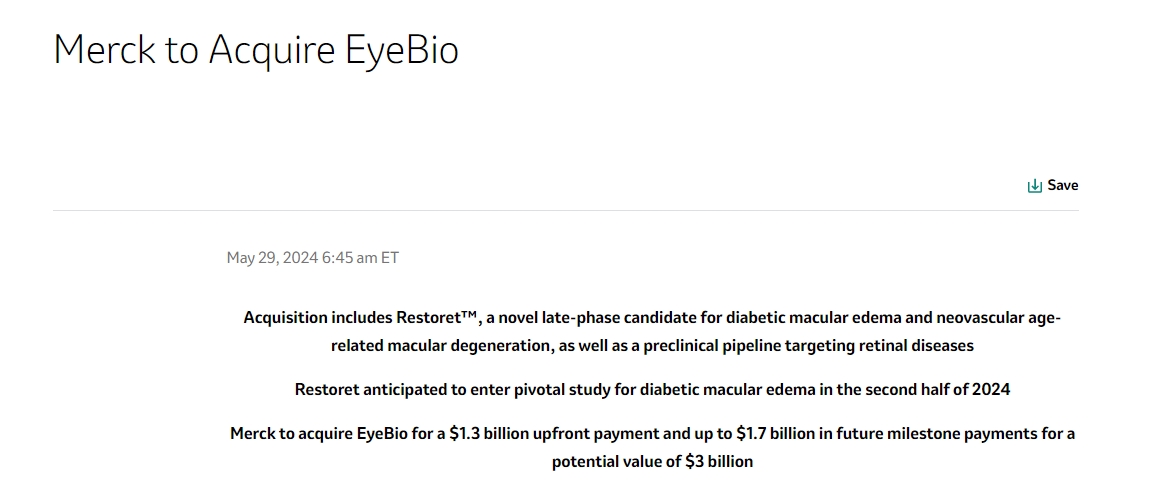Screen dimensions: 1157x487
Task: Click the Save download icon
Action: point(1034,186)
